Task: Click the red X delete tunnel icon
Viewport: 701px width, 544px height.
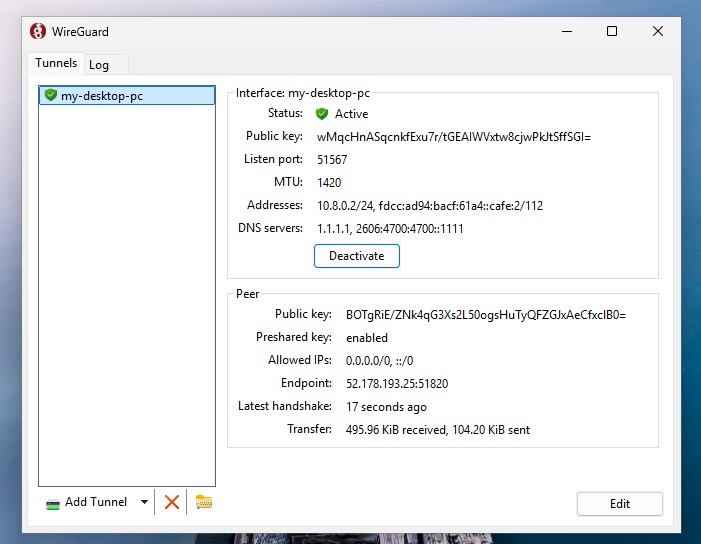Action: pyautogui.click(x=172, y=502)
